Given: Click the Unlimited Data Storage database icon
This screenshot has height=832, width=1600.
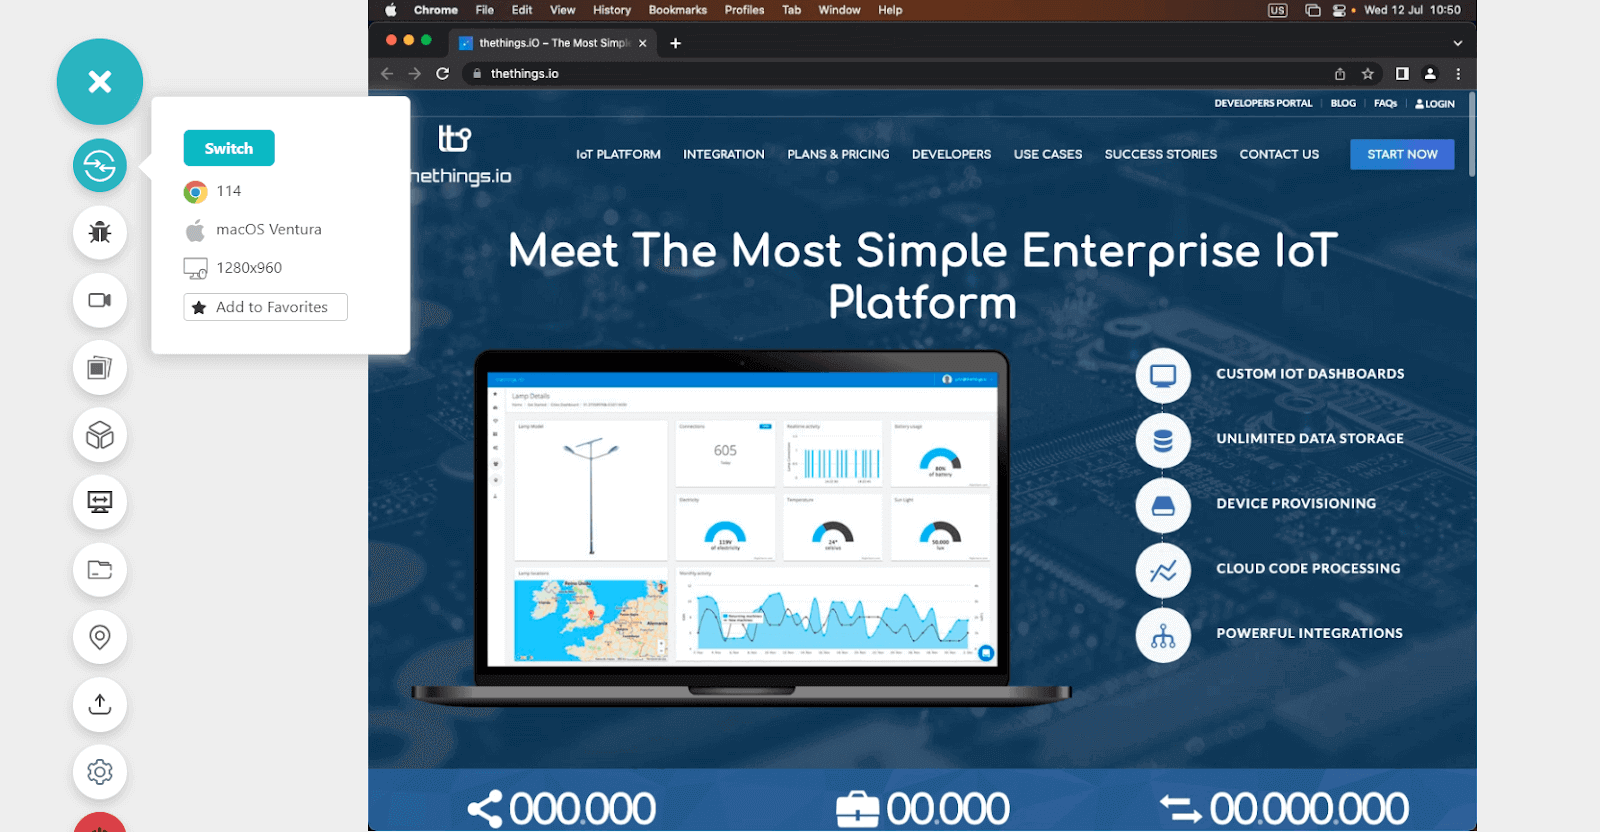Looking at the screenshot, I should pyautogui.click(x=1163, y=441).
